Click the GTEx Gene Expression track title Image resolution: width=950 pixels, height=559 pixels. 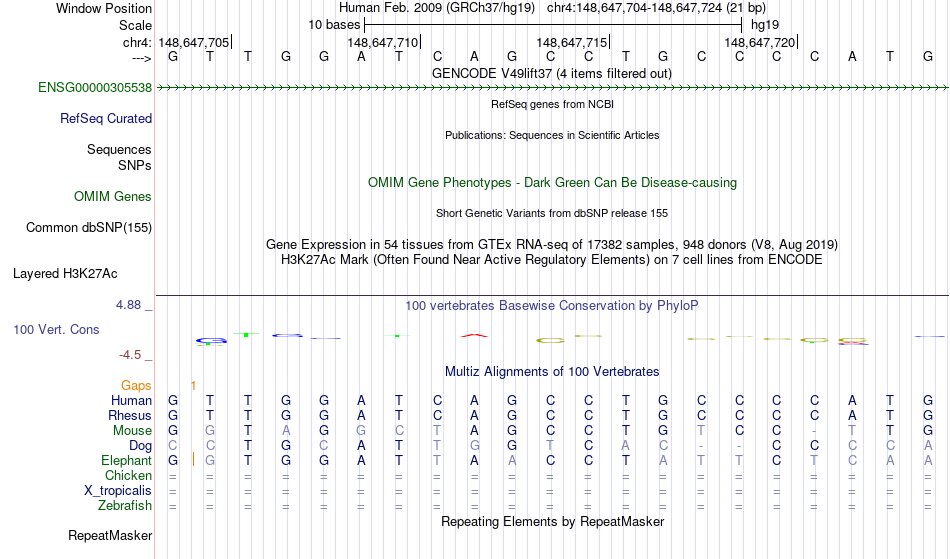(552, 245)
